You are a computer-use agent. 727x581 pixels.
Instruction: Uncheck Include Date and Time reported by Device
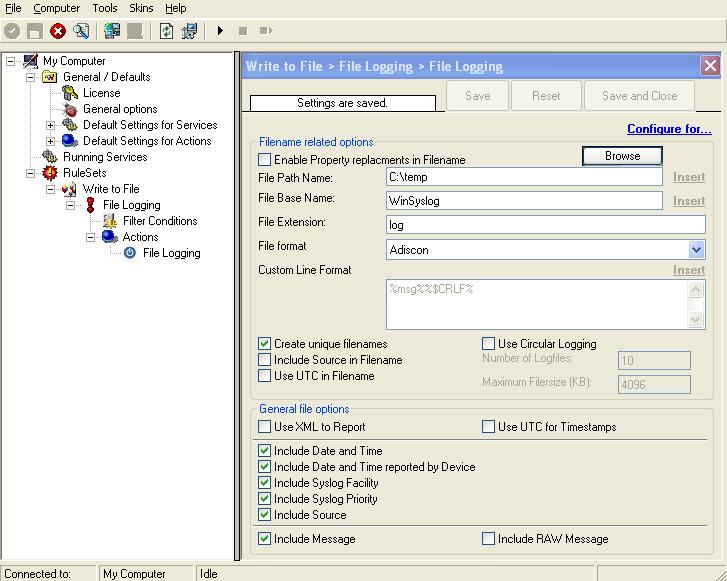pyautogui.click(x=264, y=466)
